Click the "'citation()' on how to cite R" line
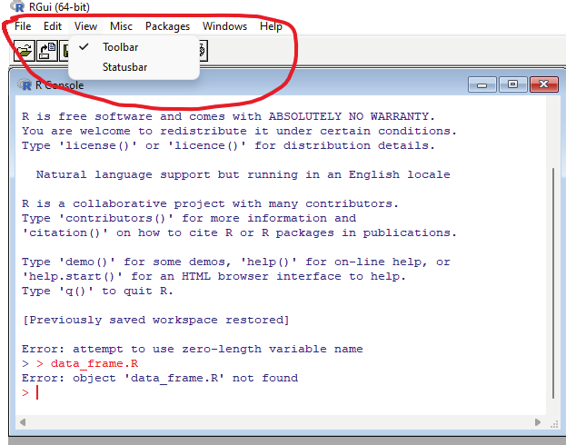Image resolution: width=566 pixels, height=445 pixels. (x=239, y=233)
